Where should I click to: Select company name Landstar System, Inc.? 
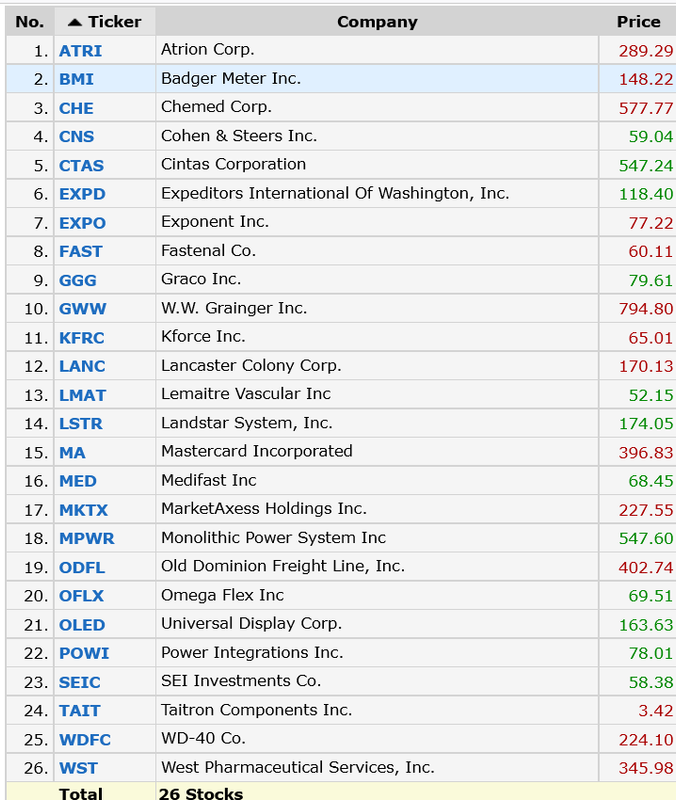pyautogui.click(x=247, y=423)
